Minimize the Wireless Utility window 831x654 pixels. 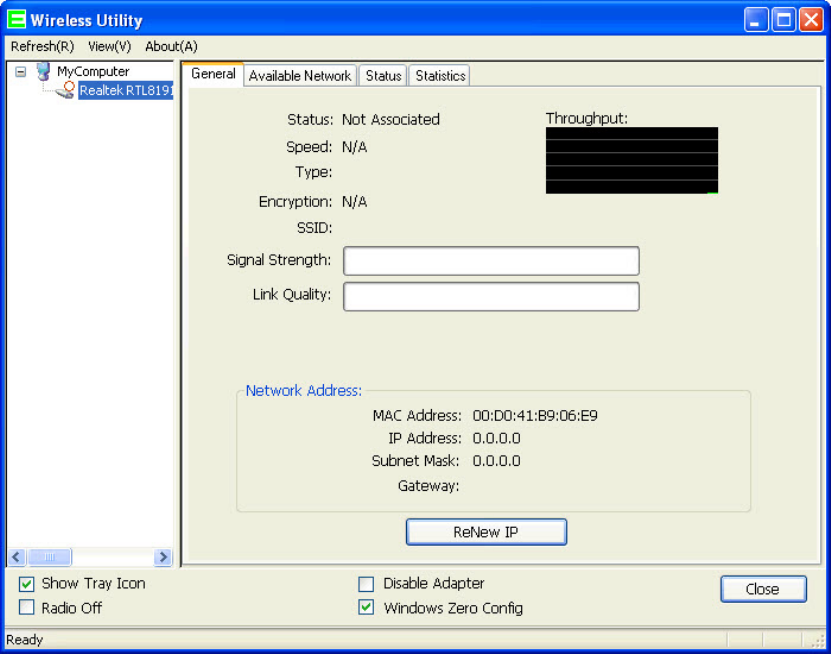(756, 20)
